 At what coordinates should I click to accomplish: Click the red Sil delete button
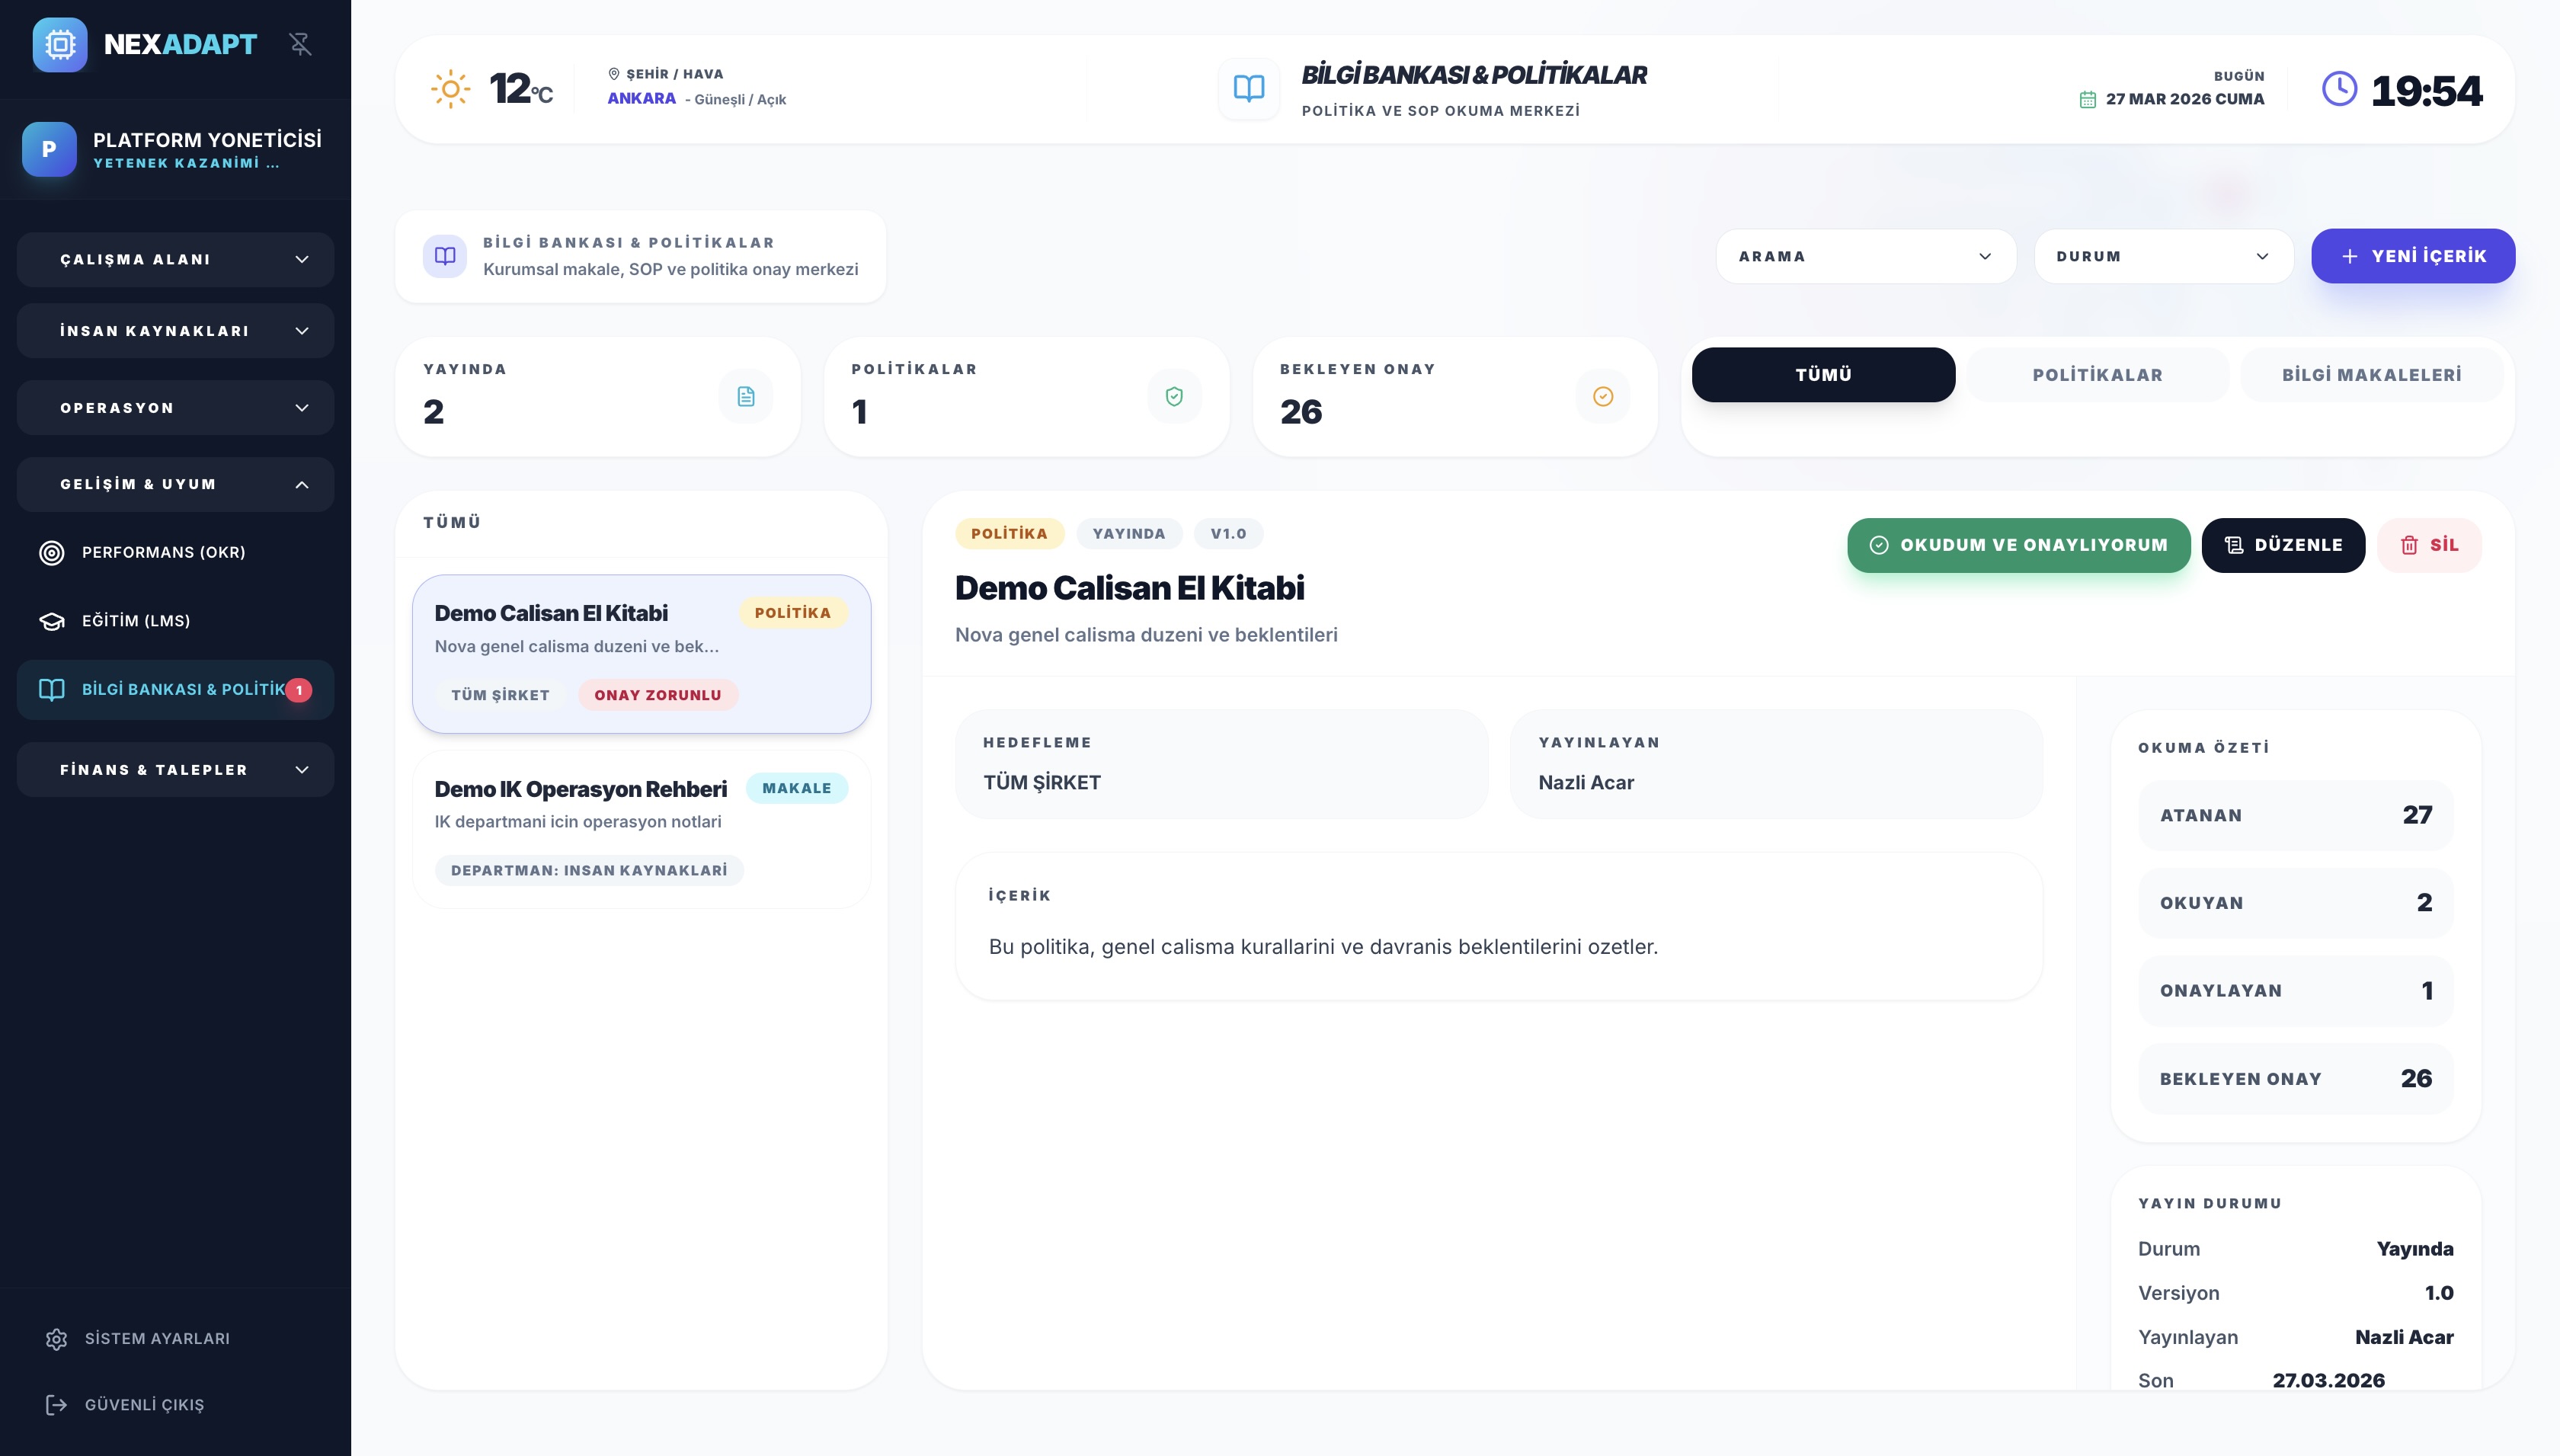click(x=2429, y=545)
